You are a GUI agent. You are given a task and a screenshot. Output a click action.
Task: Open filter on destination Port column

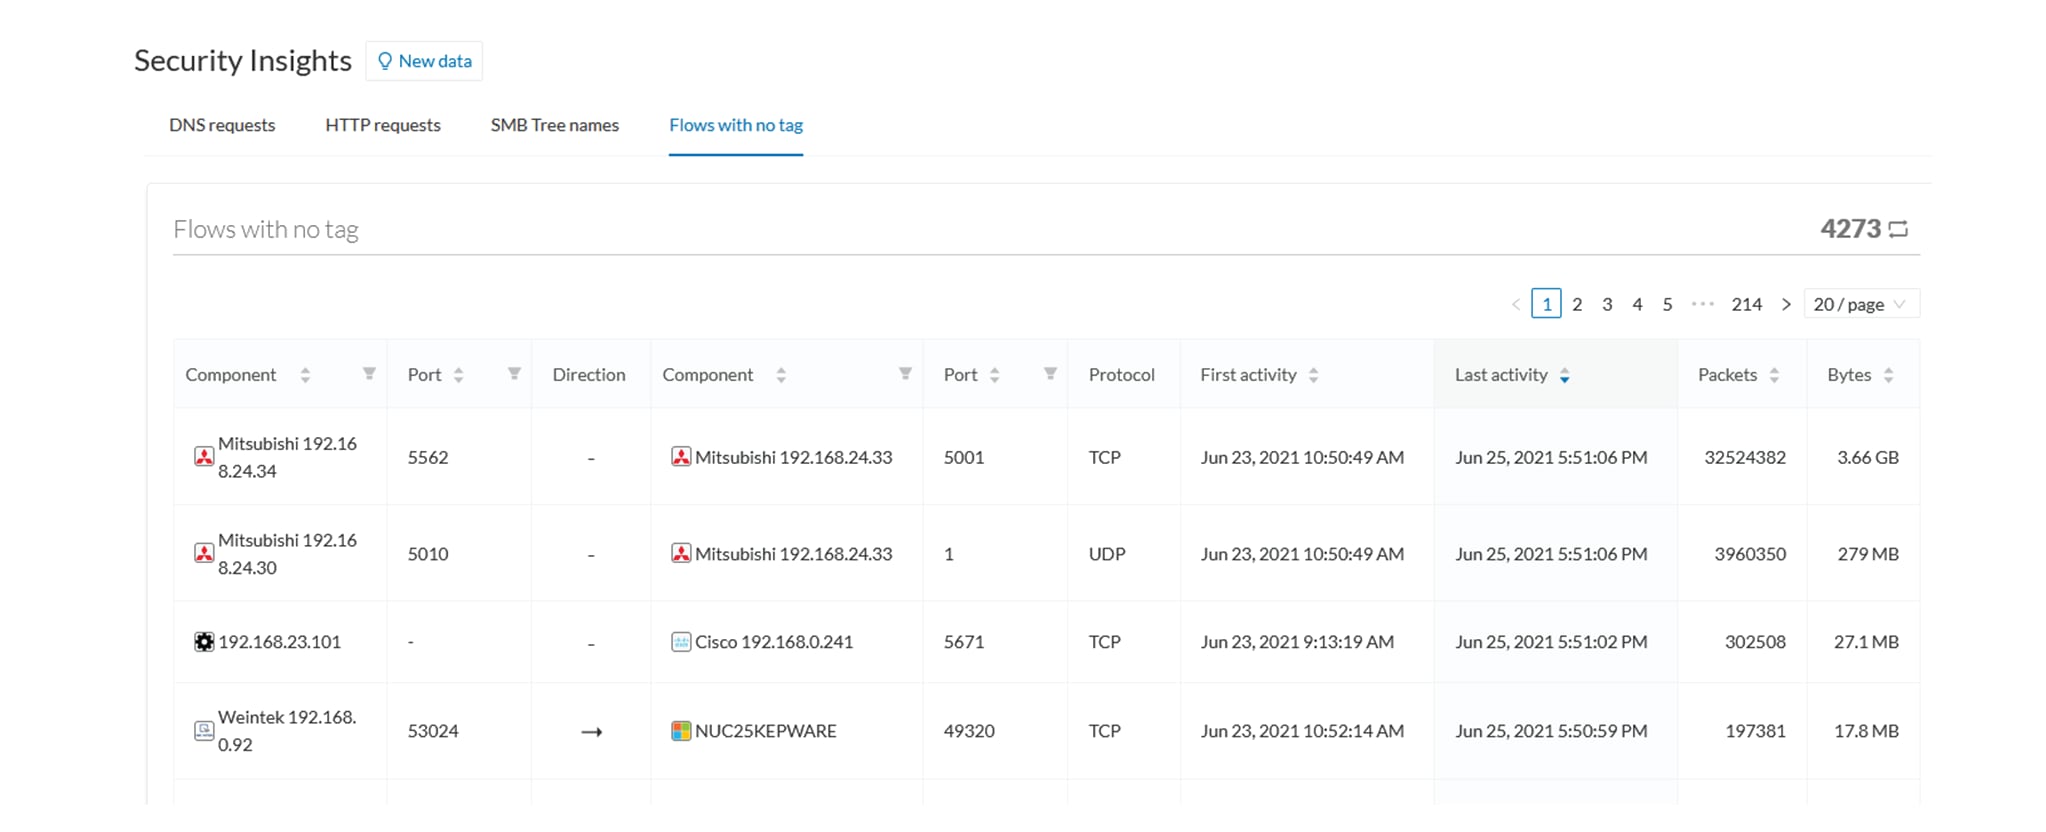pyautogui.click(x=1050, y=374)
